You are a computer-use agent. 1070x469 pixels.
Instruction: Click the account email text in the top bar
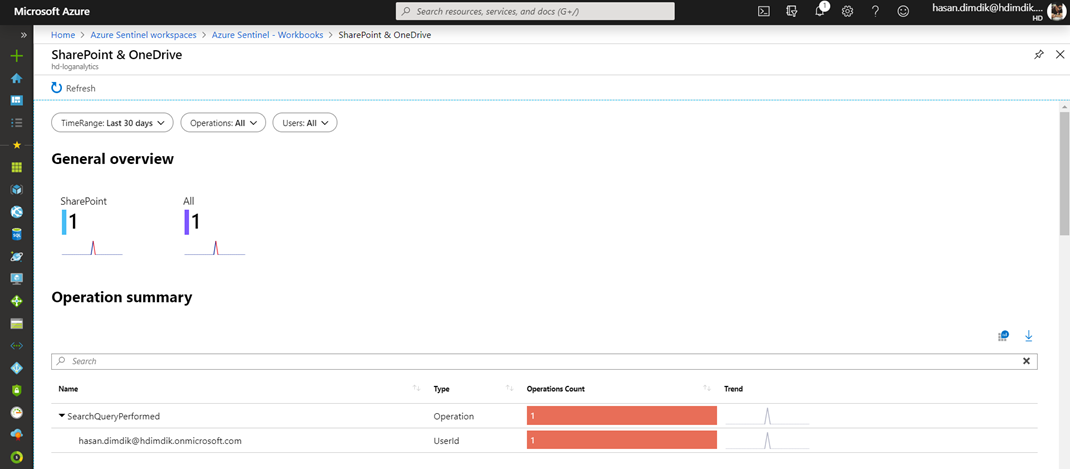pos(987,8)
